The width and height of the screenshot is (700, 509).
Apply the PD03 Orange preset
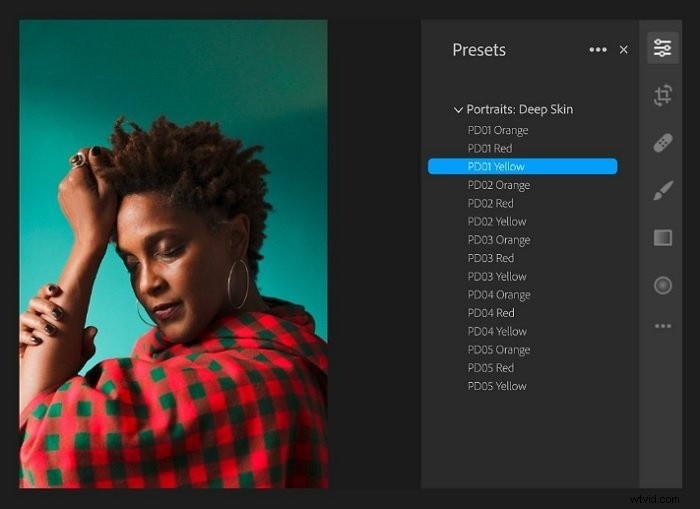coord(499,240)
